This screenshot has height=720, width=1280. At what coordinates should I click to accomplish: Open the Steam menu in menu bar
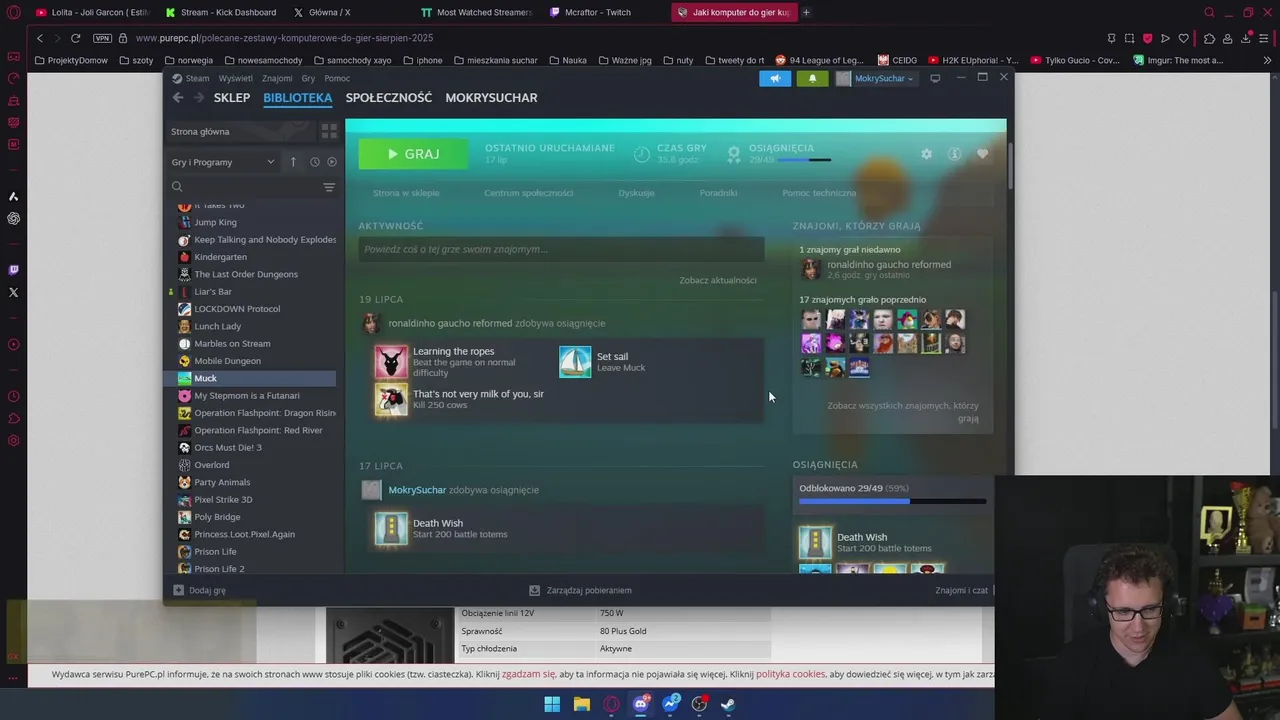[x=197, y=78]
